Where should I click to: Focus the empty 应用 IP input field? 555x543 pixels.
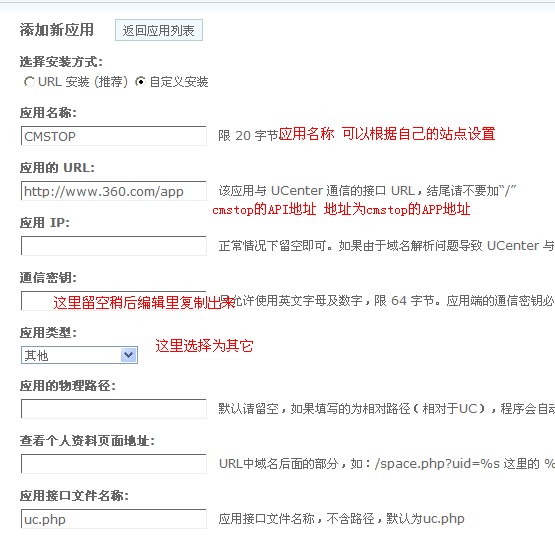click(x=114, y=246)
